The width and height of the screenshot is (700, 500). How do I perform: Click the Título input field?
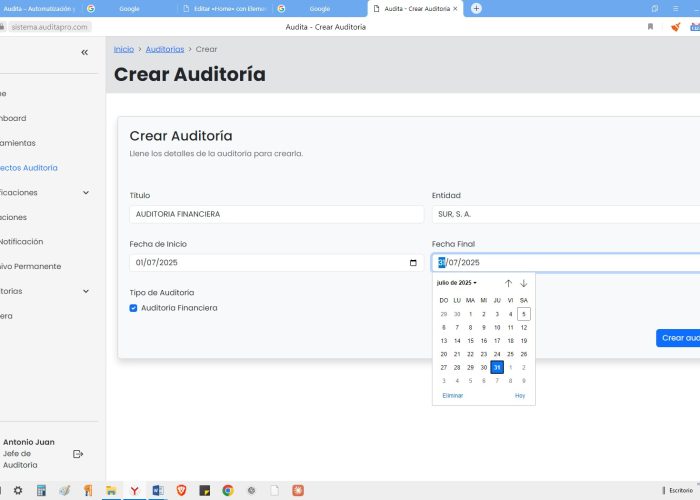pos(276,214)
